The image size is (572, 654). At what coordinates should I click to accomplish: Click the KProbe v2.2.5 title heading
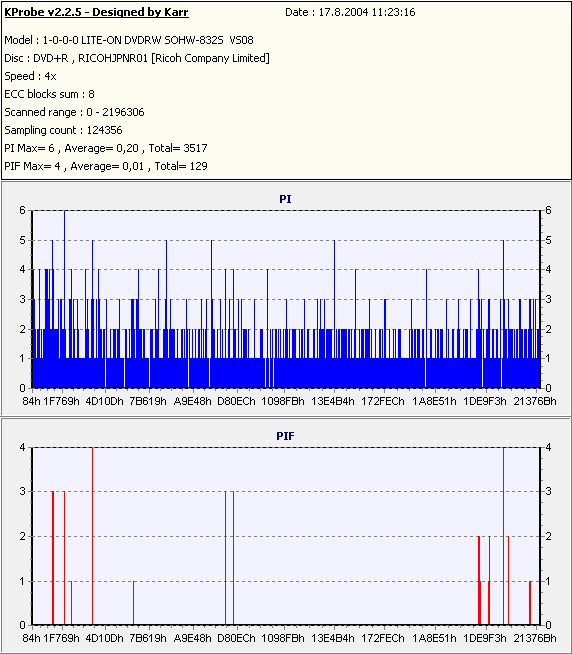pos(96,12)
